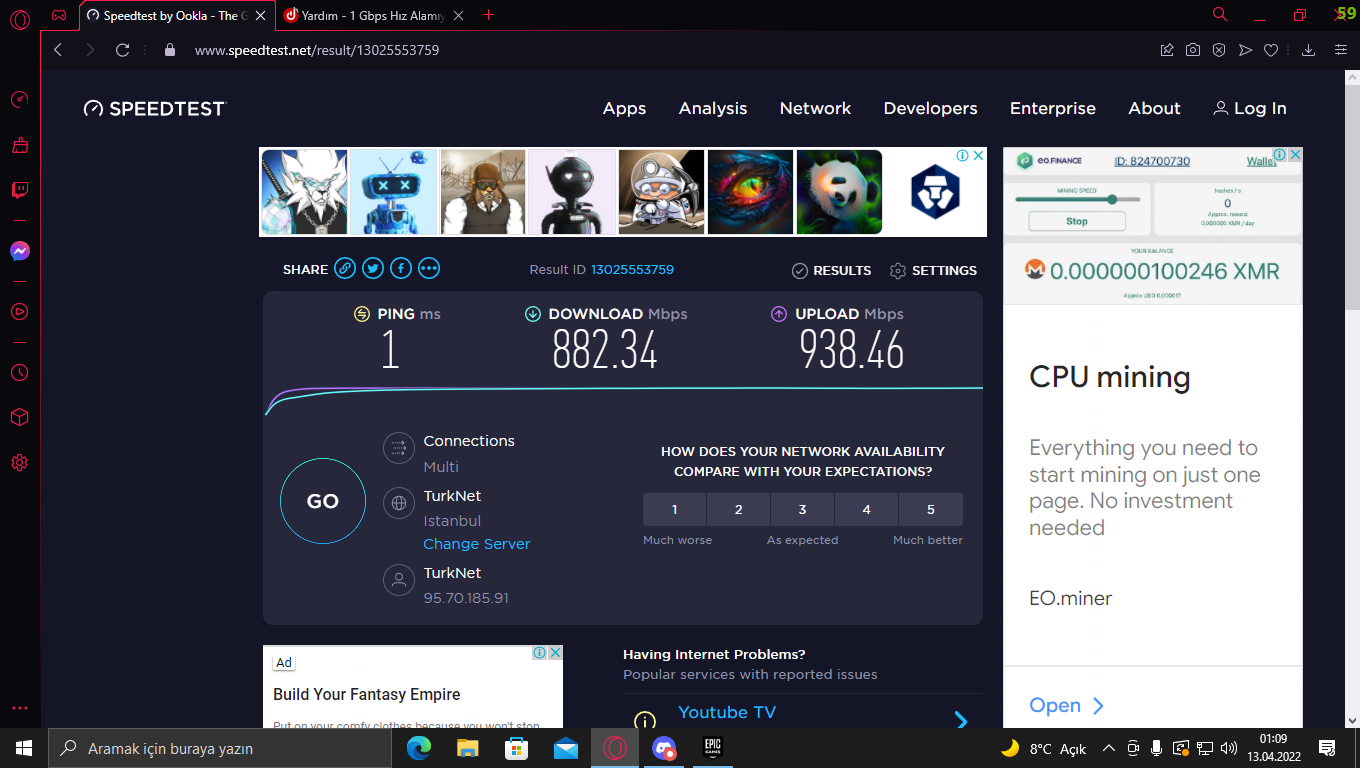Open more share options ellipsis
1360x768 pixels.
429,268
